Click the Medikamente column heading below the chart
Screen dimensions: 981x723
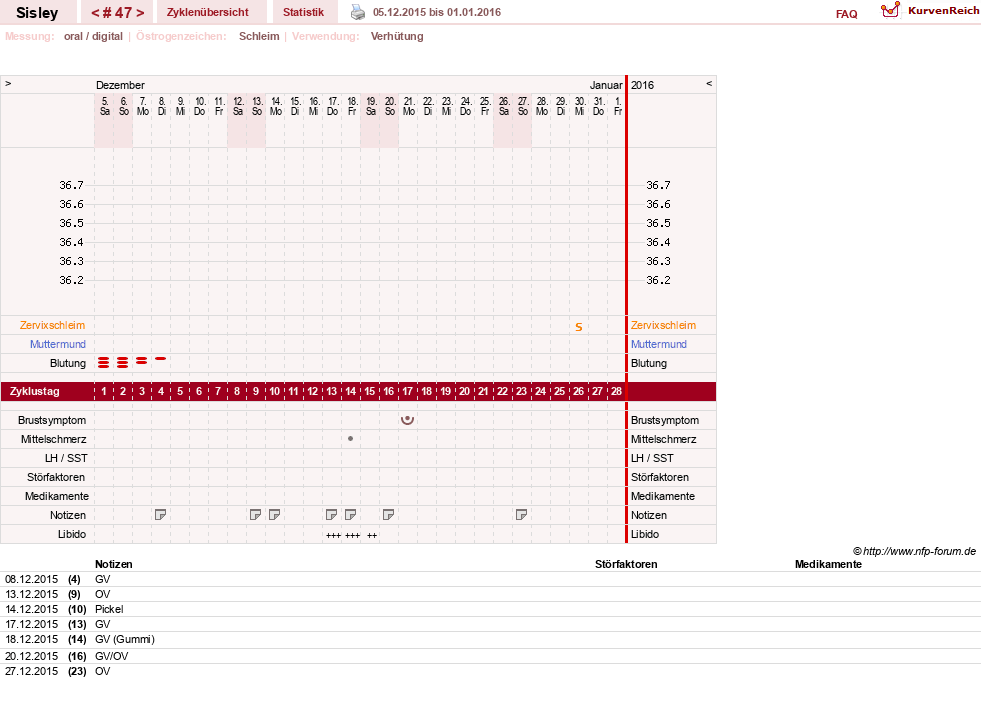pyautogui.click(x=828, y=564)
